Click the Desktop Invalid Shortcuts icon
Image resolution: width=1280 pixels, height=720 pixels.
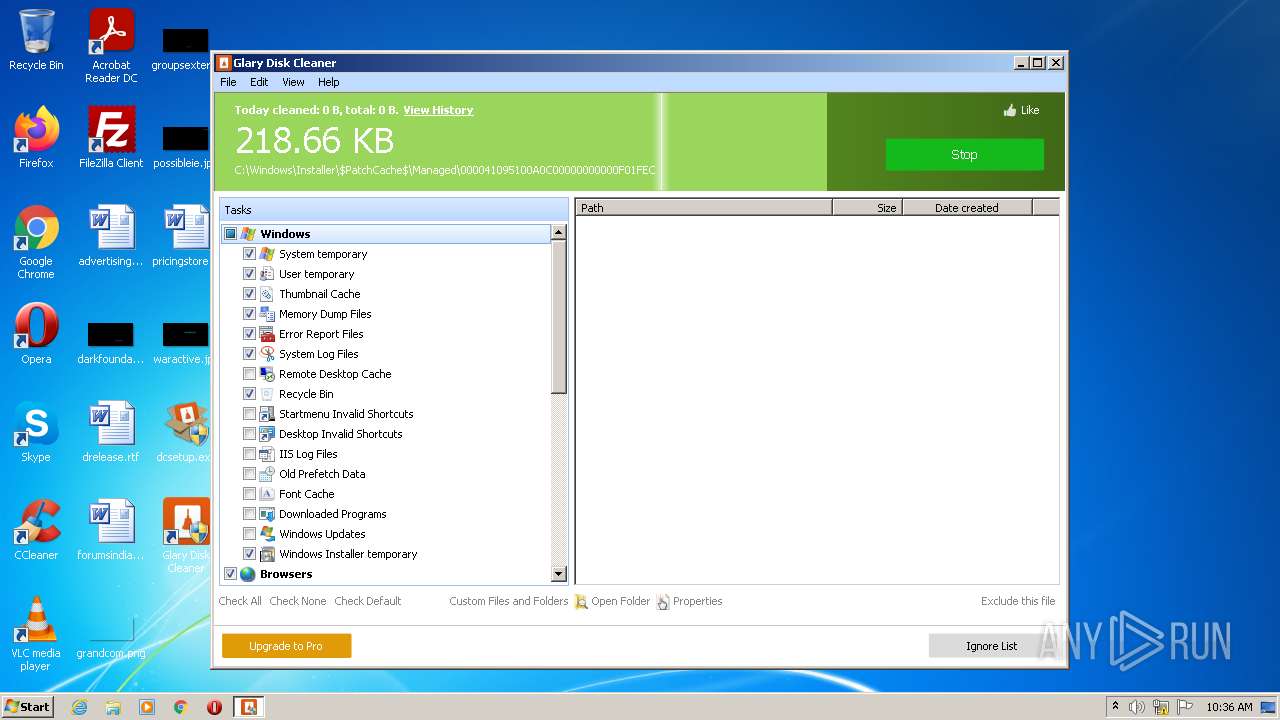click(267, 434)
